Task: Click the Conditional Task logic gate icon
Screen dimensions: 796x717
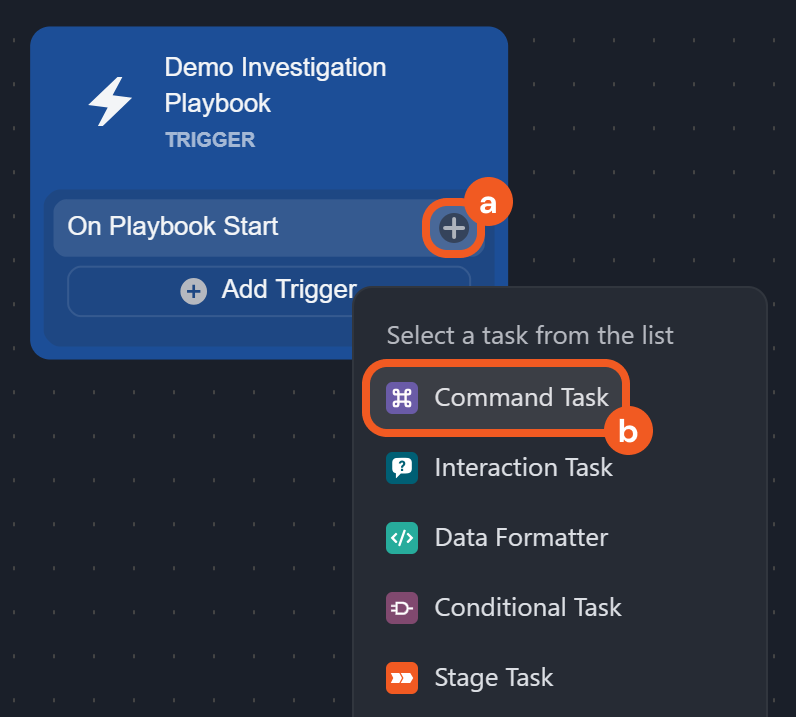Action: pyautogui.click(x=402, y=607)
